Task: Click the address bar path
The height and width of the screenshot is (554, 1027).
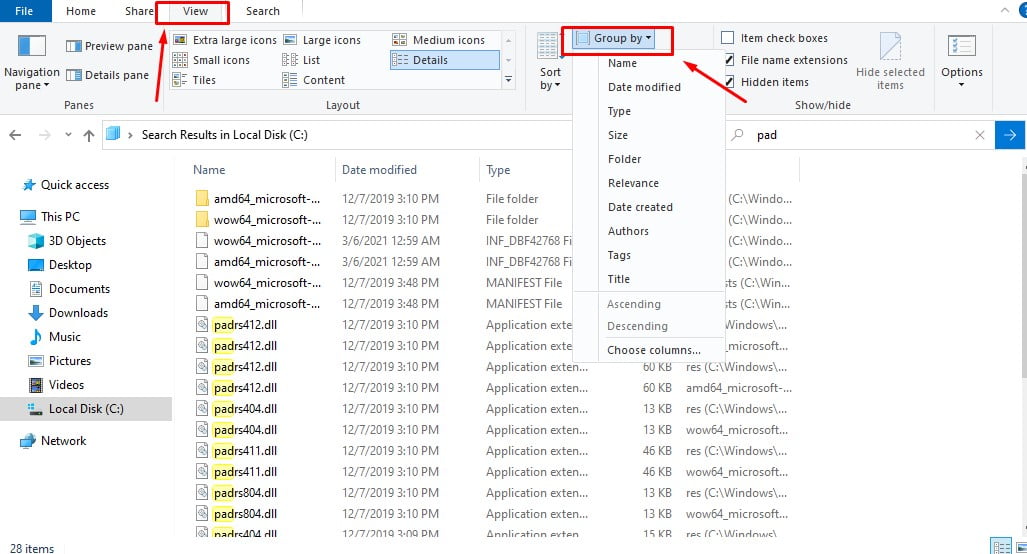Action: [225, 135]
